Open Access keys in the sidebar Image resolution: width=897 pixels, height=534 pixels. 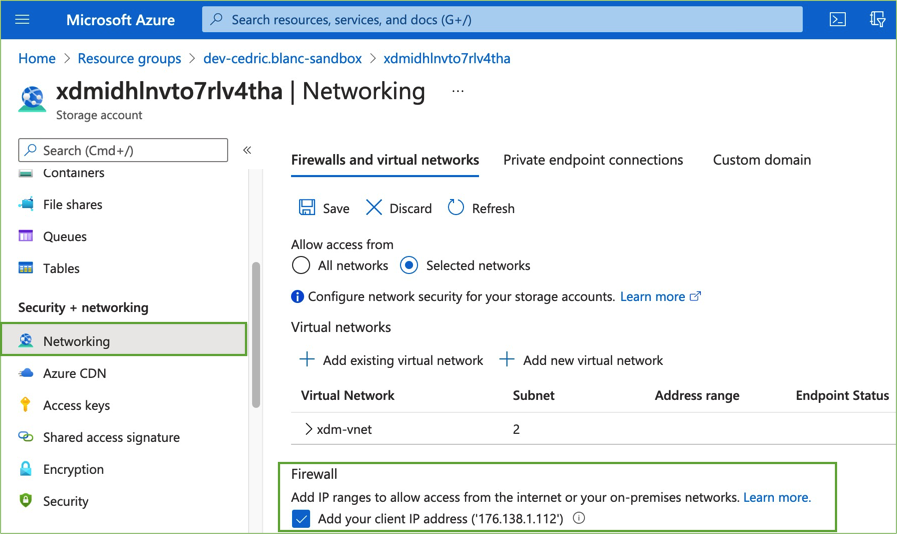(x=76, y=405)
